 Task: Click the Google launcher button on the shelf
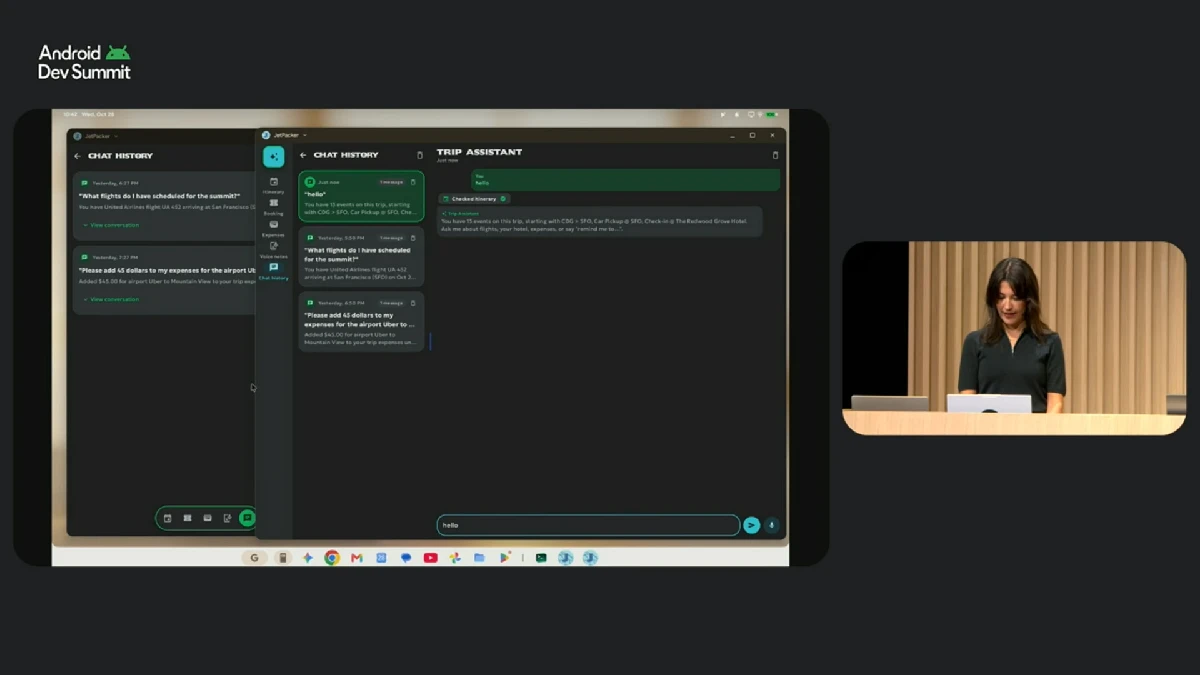(254, 558)
